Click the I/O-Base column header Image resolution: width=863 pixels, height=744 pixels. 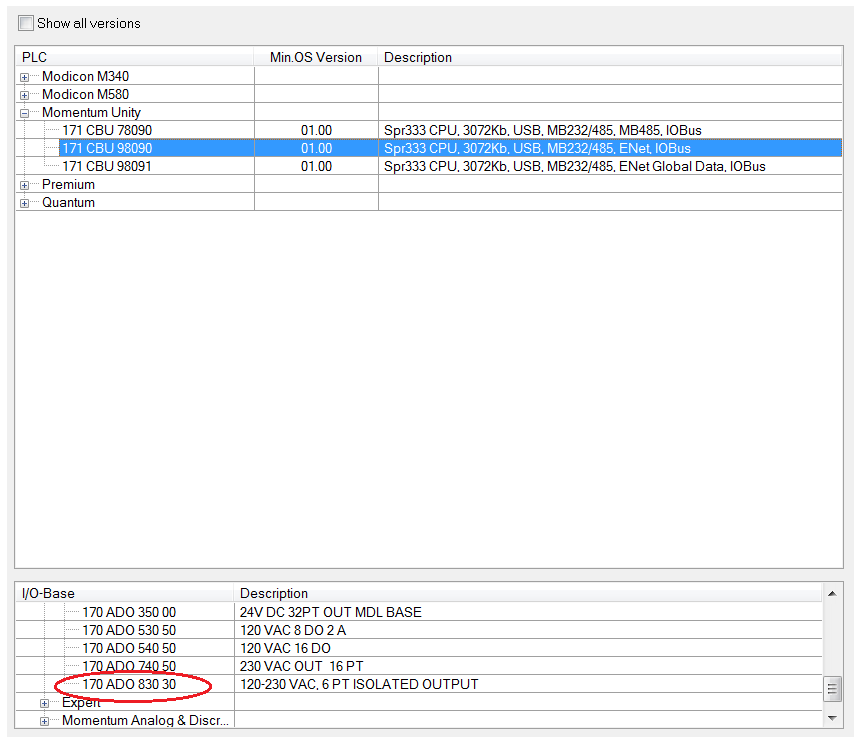(125, 593)
